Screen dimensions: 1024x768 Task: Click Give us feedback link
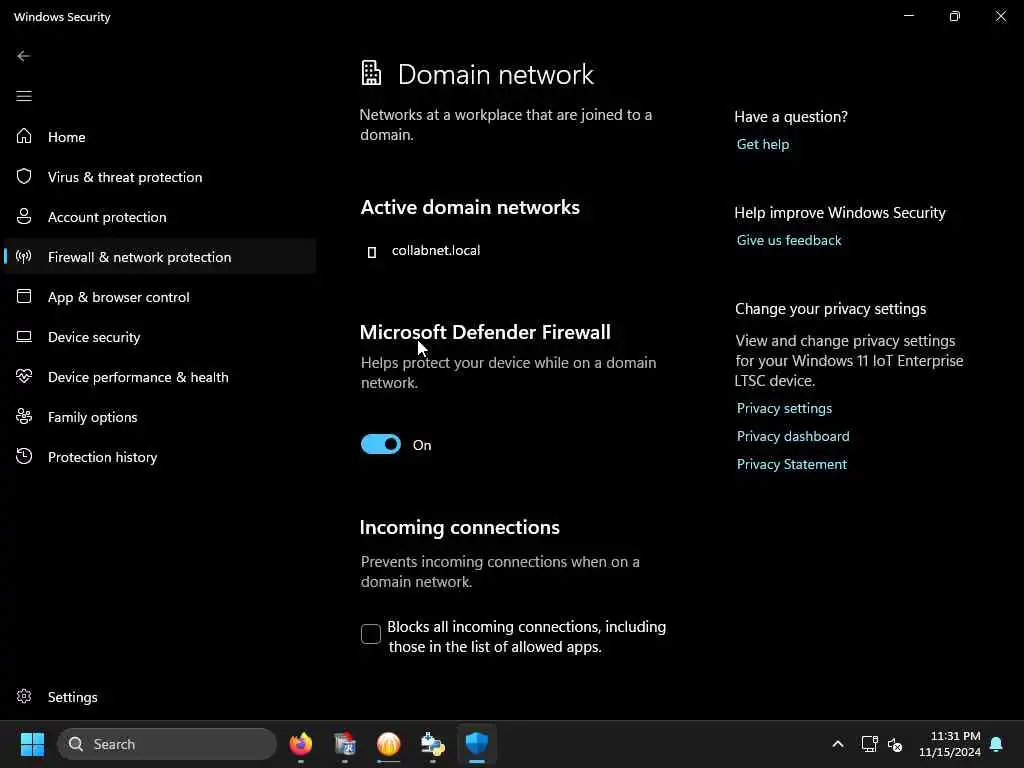click(x=789, y=240)
